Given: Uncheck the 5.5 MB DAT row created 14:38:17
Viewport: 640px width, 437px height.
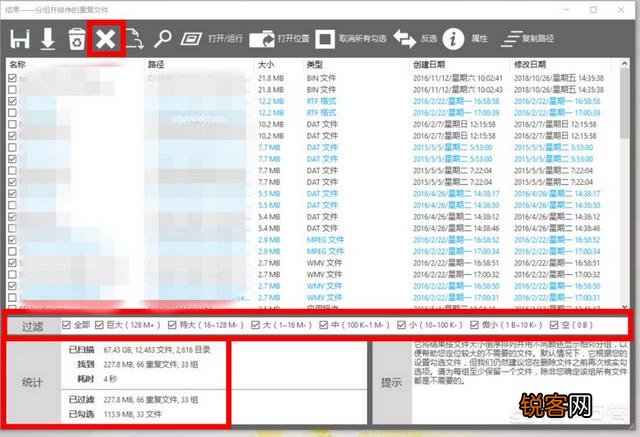Looking at the screenshot, I should pos(12,193).
